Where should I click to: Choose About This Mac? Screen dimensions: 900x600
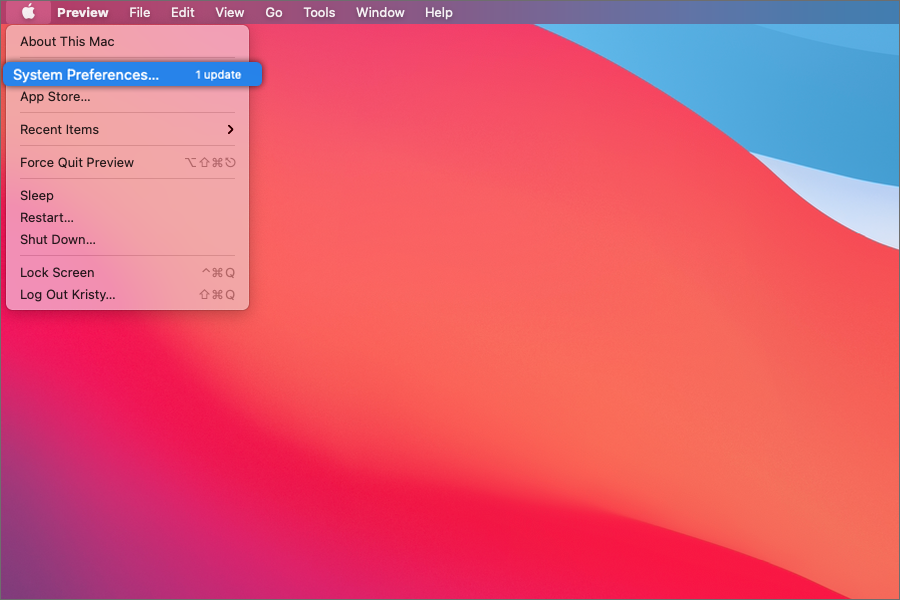pyautogui.click(x=67, y=42)
